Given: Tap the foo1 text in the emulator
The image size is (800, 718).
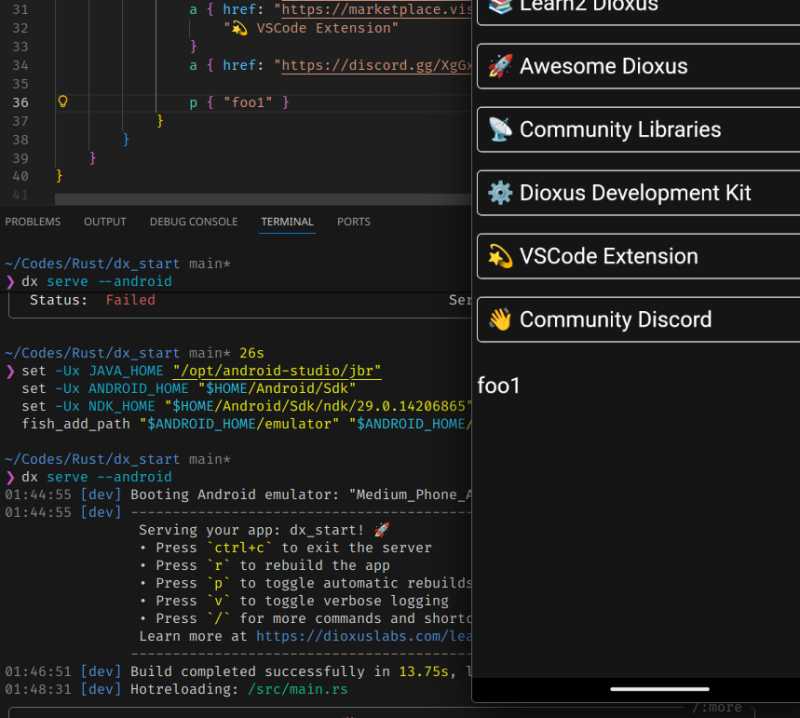Looking at the screenshot, I should pyautogui.click(x=499, y=385).
